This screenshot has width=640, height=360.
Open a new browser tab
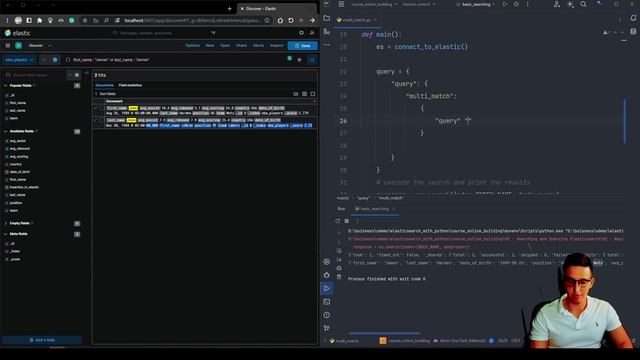tap(229, 9)
